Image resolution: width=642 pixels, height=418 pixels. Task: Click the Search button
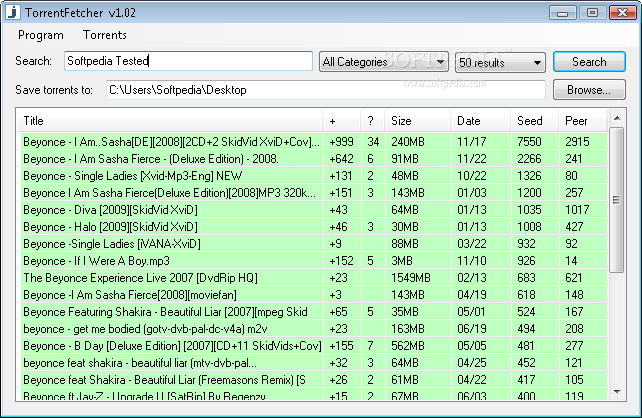click(589, 62)
